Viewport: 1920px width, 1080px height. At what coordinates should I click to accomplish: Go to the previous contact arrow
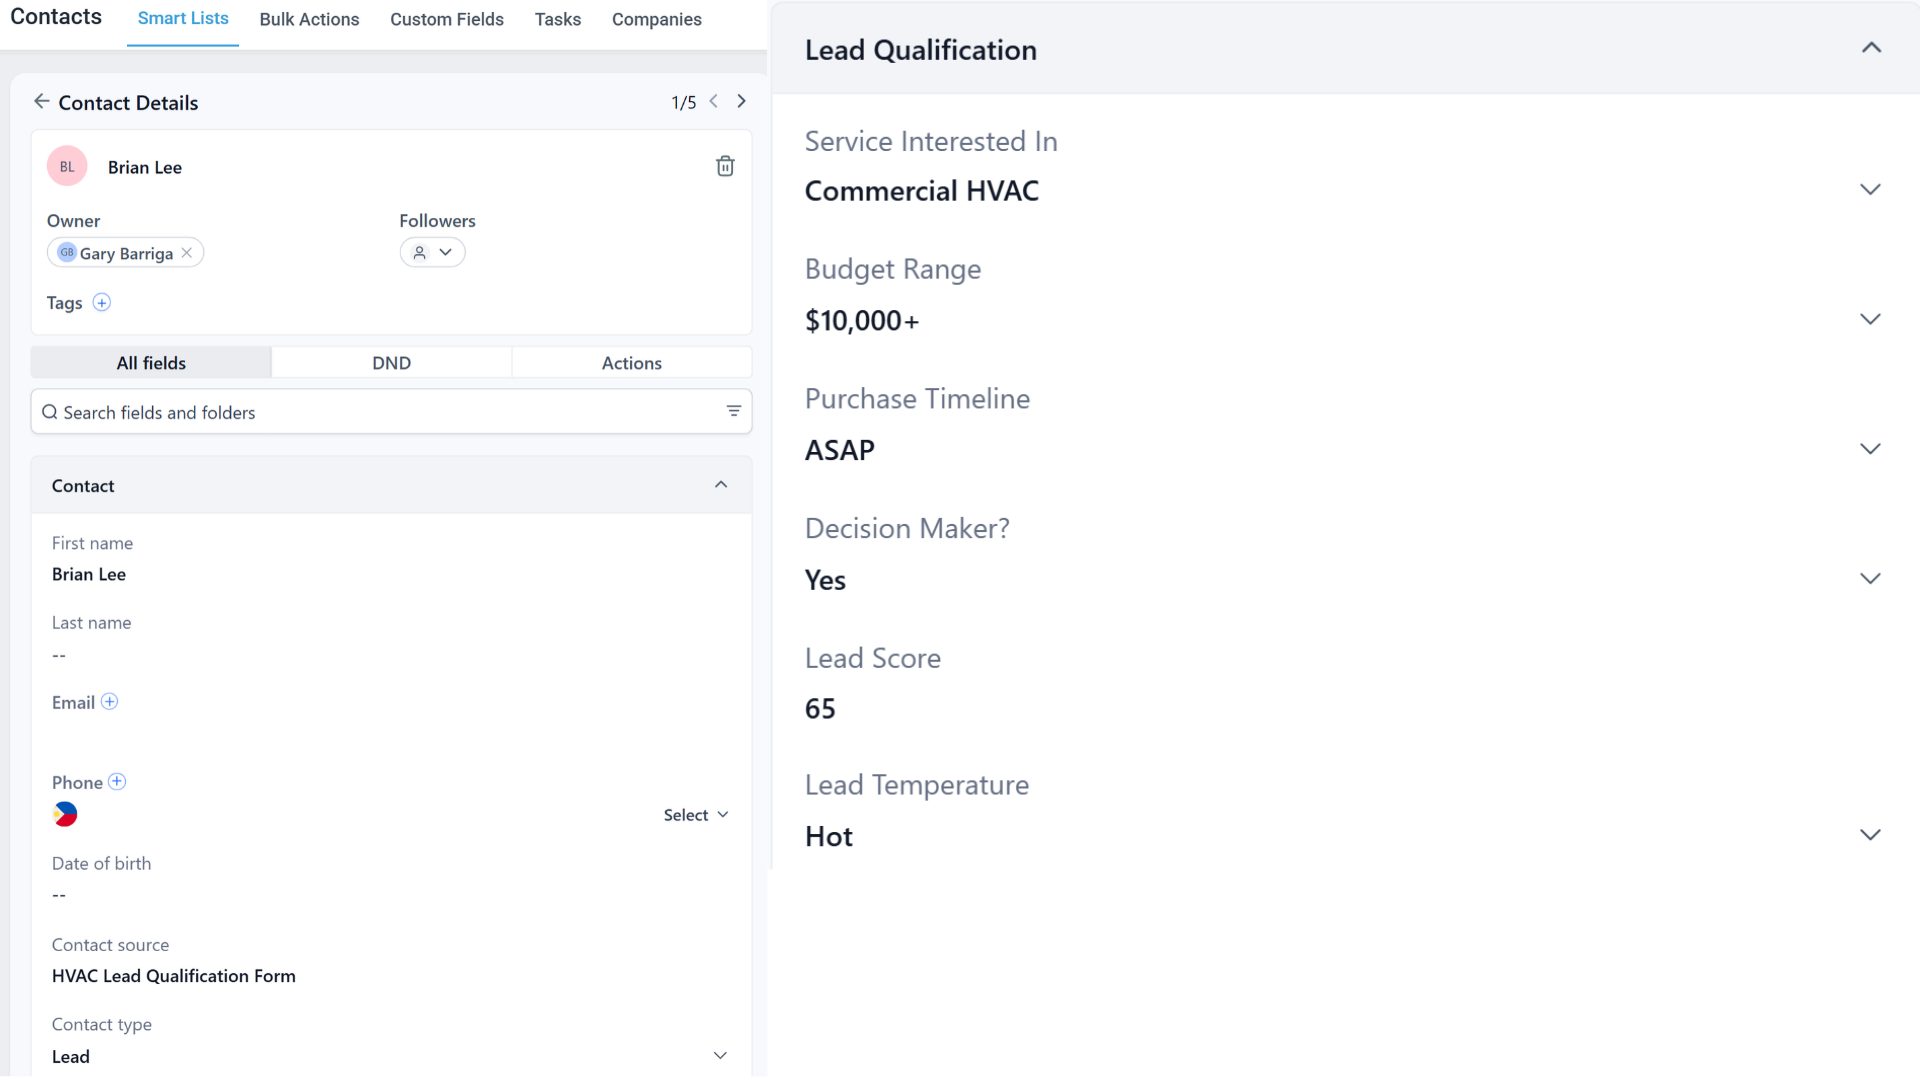coord(714,101)
